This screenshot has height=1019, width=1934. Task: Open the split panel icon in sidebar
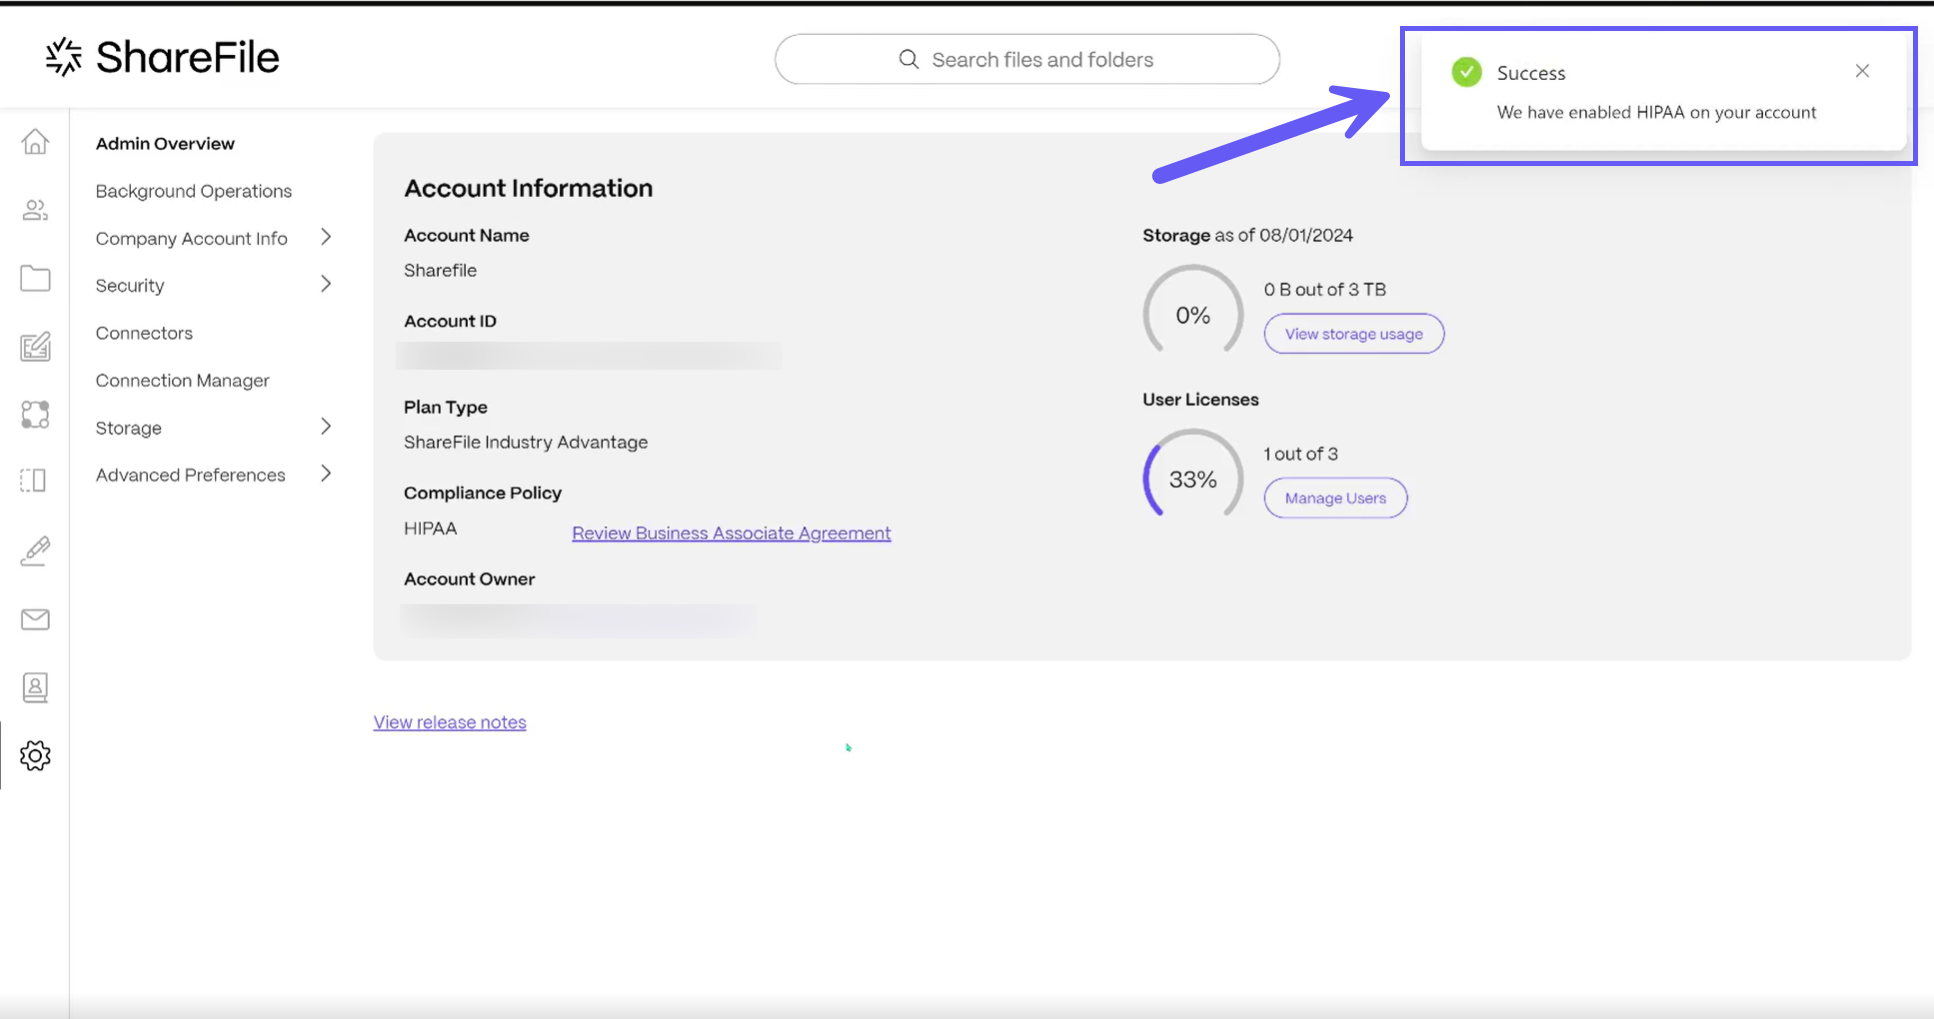pos(33,481)
